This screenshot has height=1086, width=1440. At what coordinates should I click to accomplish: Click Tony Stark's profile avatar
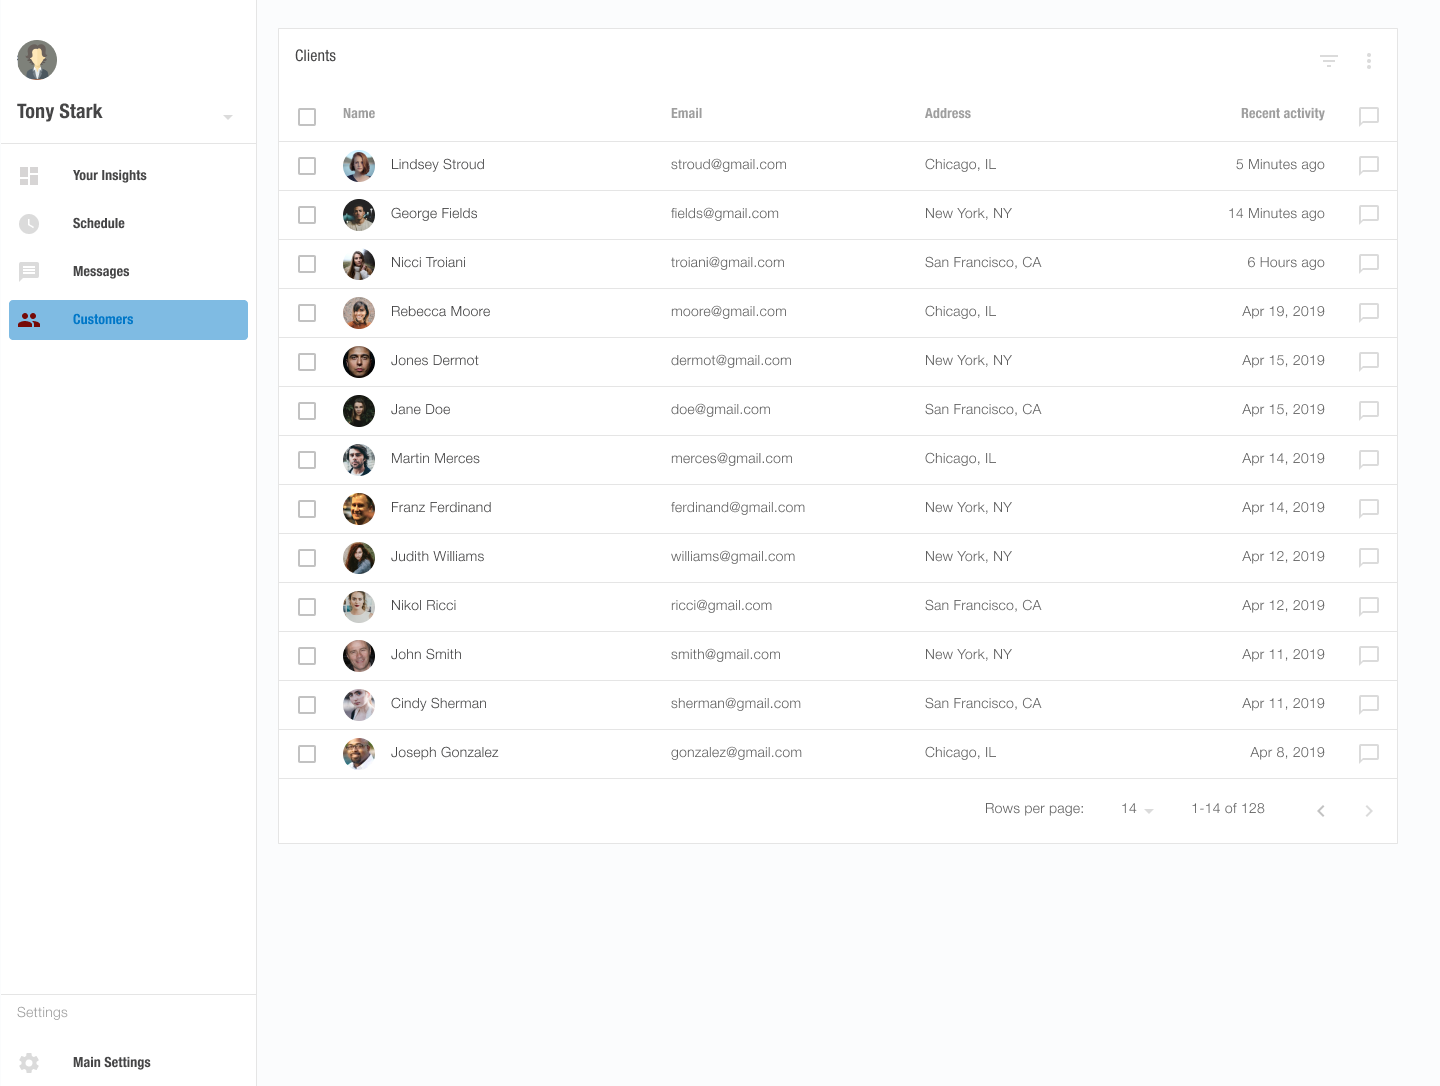pyautogui.click(x=37, y=60)
